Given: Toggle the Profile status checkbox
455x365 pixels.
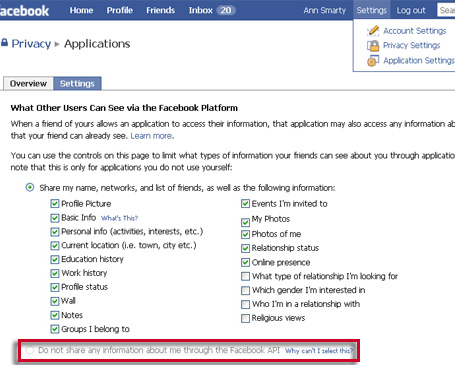Looking at the screenshot, I should pyautogui.click(x=55, y=287).
